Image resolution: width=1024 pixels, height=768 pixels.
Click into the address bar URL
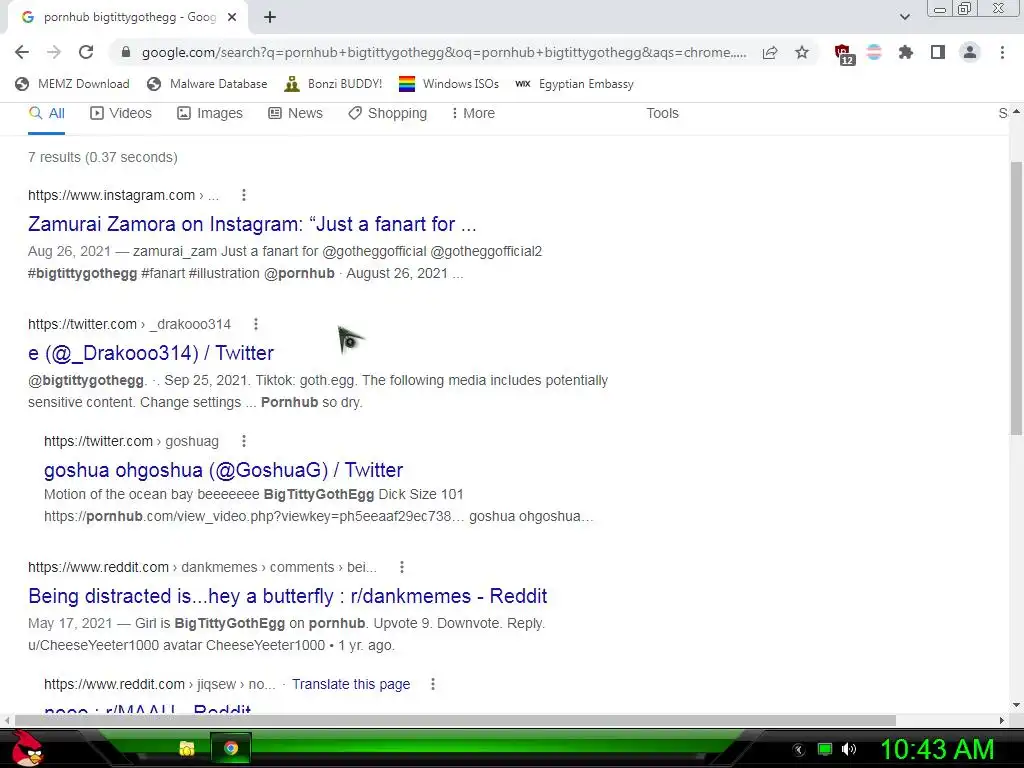point(444,52)
